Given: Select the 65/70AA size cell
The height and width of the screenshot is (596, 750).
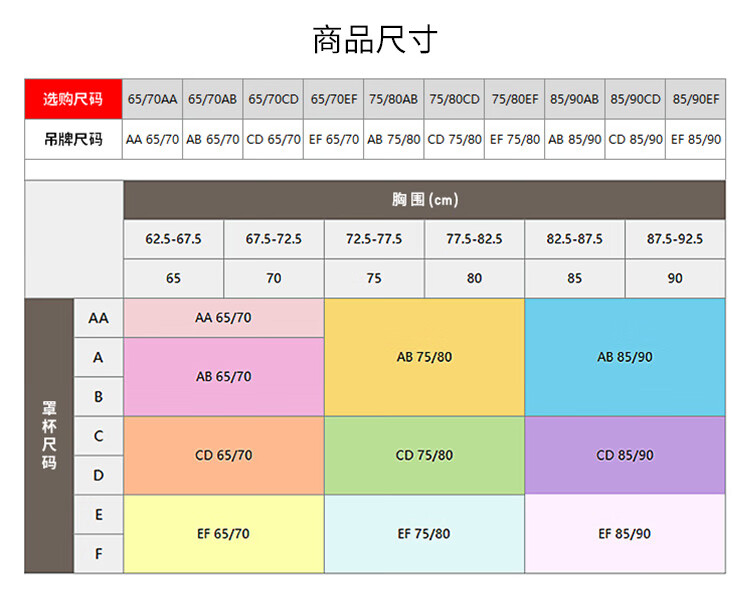Looking at the screenshot, I should (153, 99).
